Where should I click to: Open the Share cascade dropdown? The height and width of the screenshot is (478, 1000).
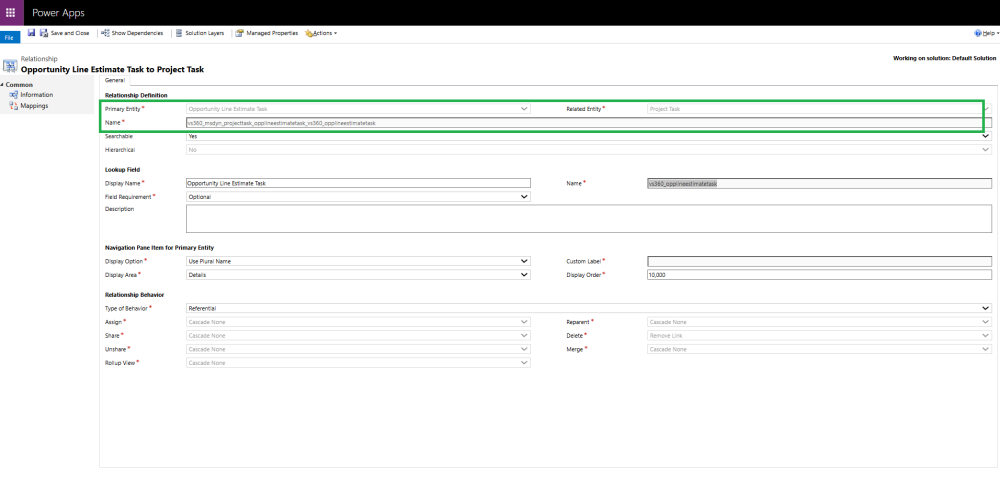coord(358,335)
